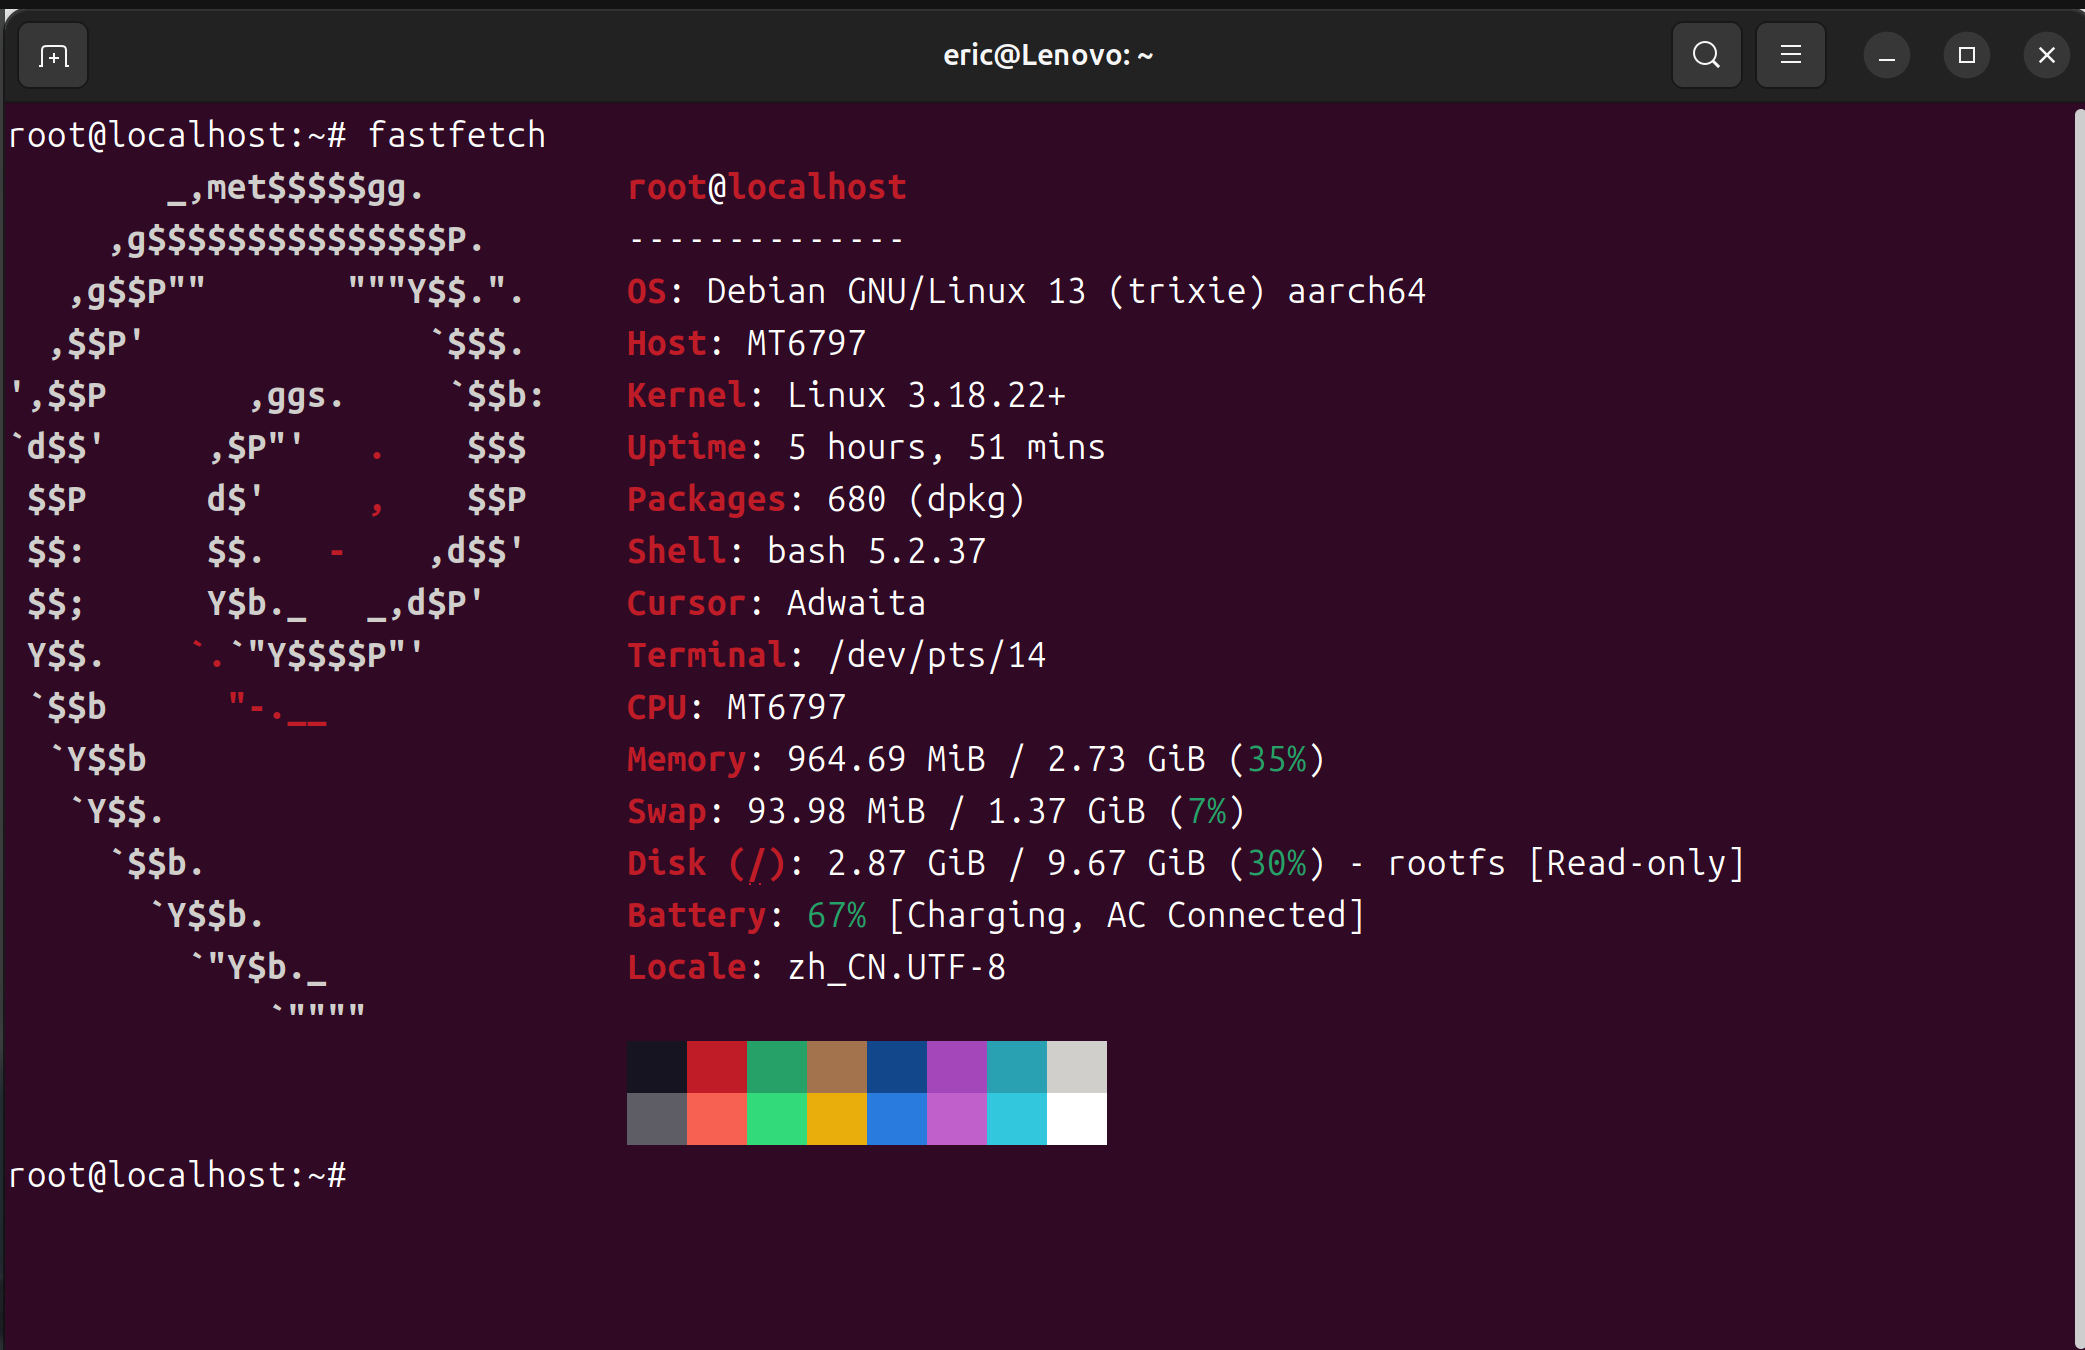Screen dimensions: 2085x1350
Task: Click the red color block in palette
Action: click(716, 1066)
